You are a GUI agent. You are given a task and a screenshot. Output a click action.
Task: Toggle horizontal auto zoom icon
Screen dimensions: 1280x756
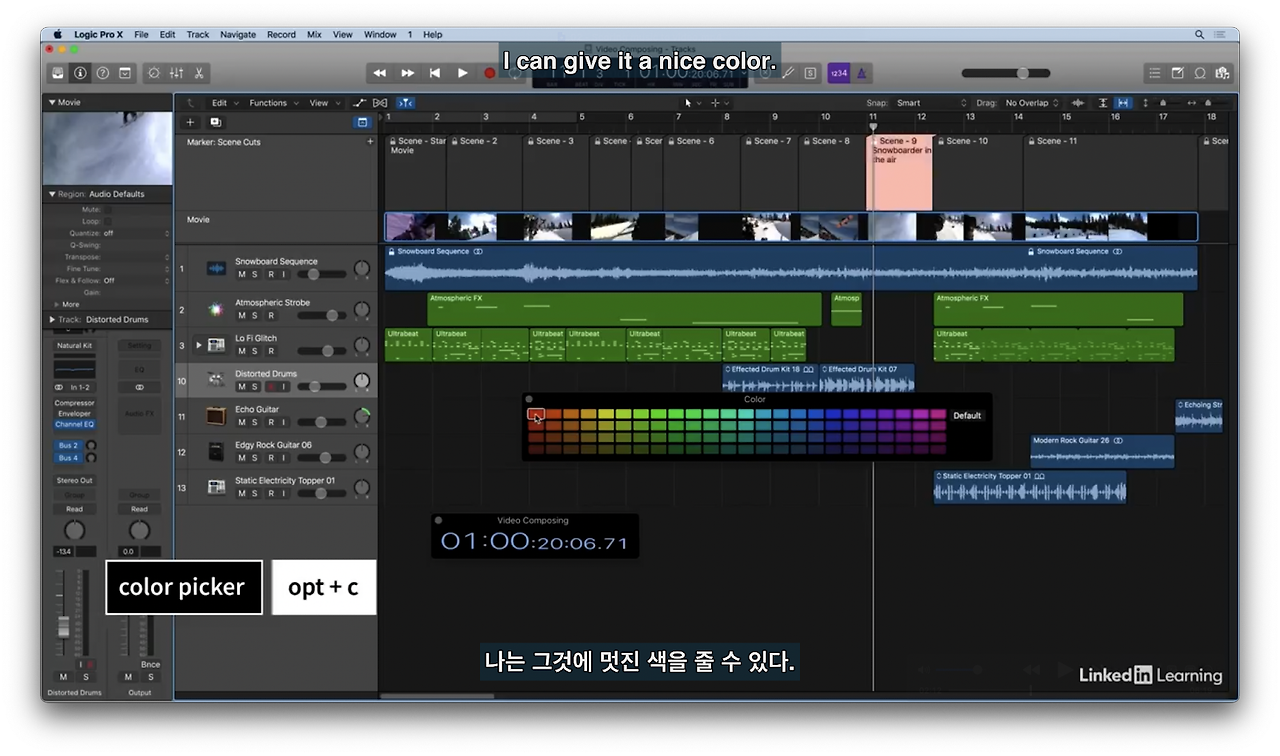[1123, 103]
